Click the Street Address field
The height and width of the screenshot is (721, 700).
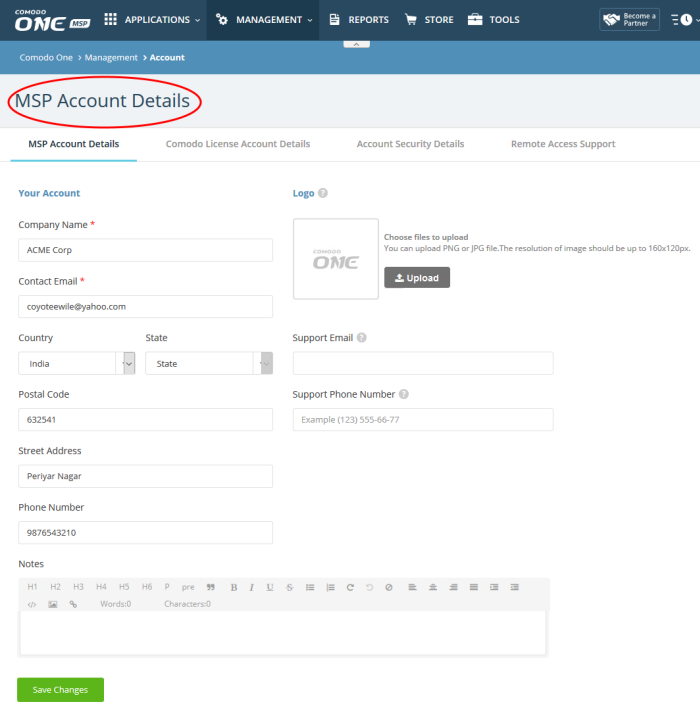pos(145,476)
